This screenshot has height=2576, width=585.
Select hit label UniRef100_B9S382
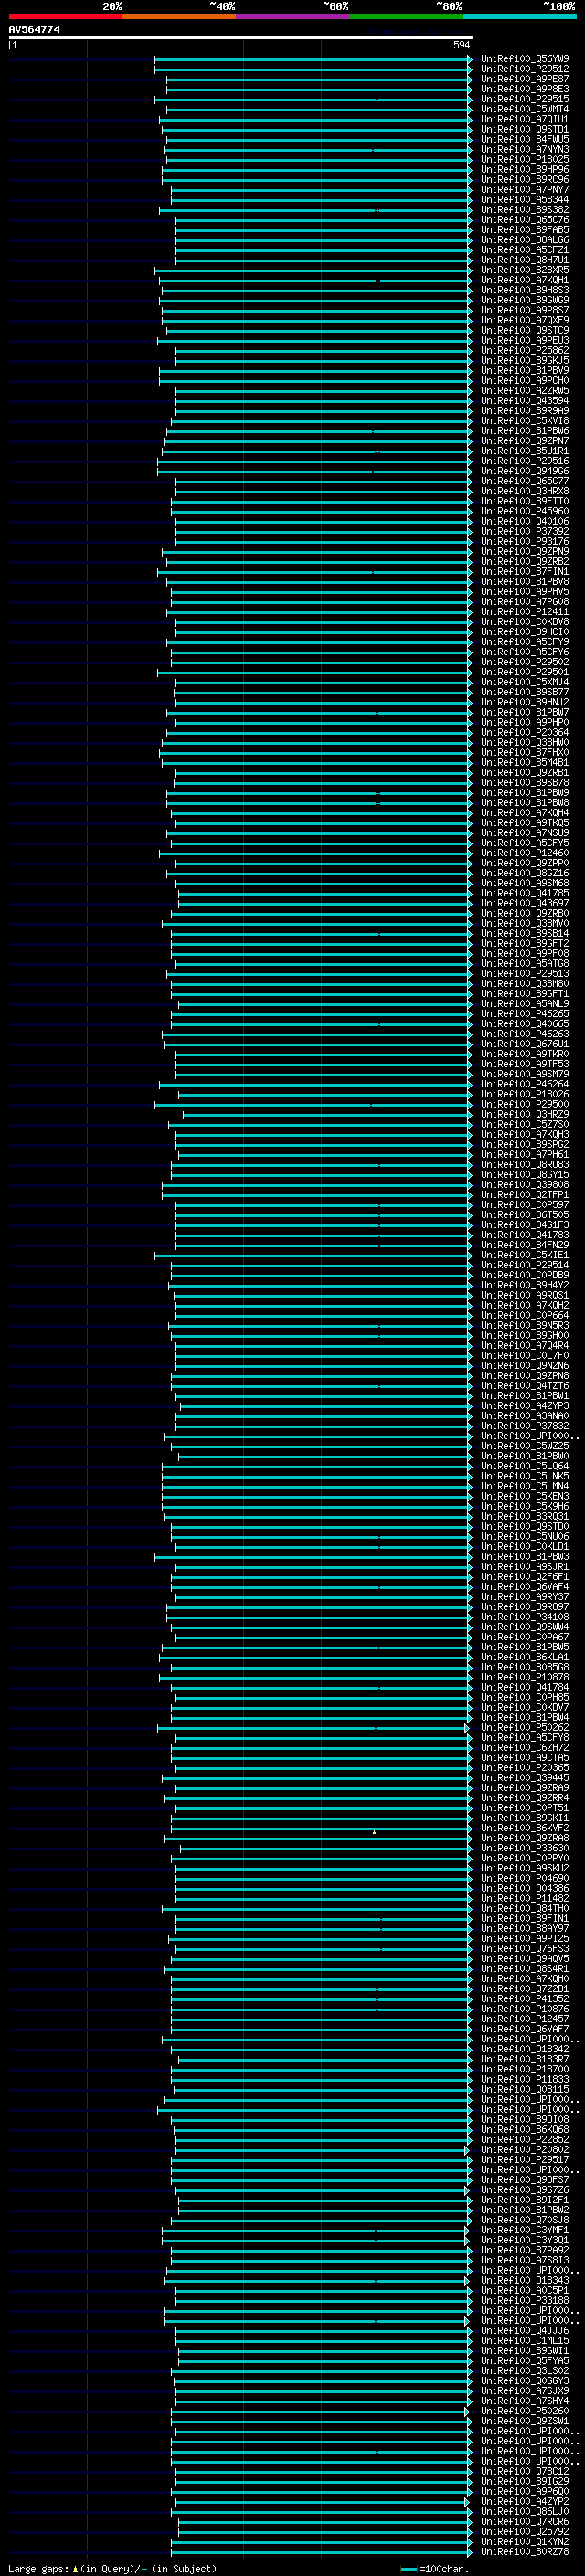525,210
